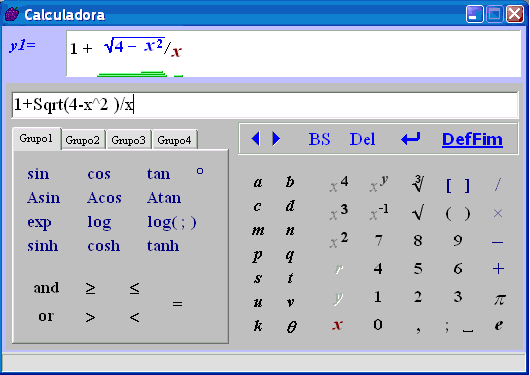Move cursor left with the left arrow
The image size is (530, 375).
(x=256, y=139)
